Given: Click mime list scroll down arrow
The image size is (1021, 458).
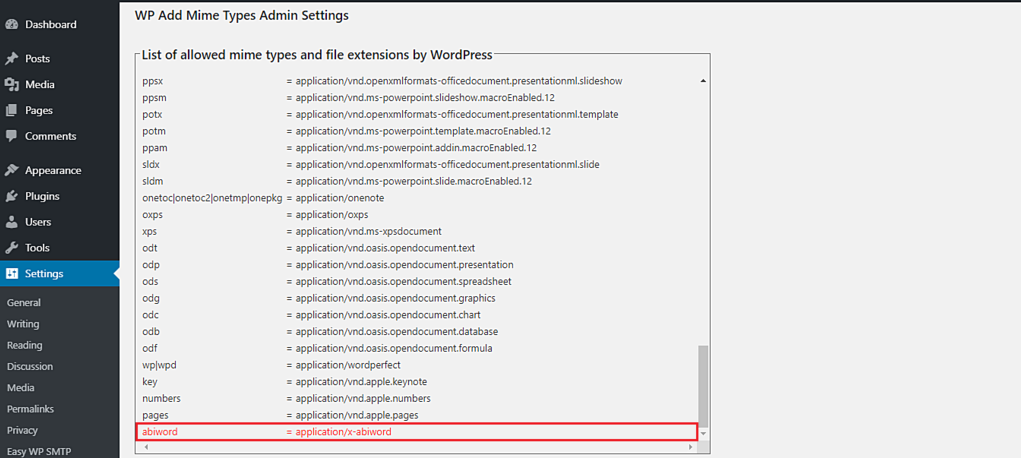Looking at the screenshot, I should (x=703, y=433).
